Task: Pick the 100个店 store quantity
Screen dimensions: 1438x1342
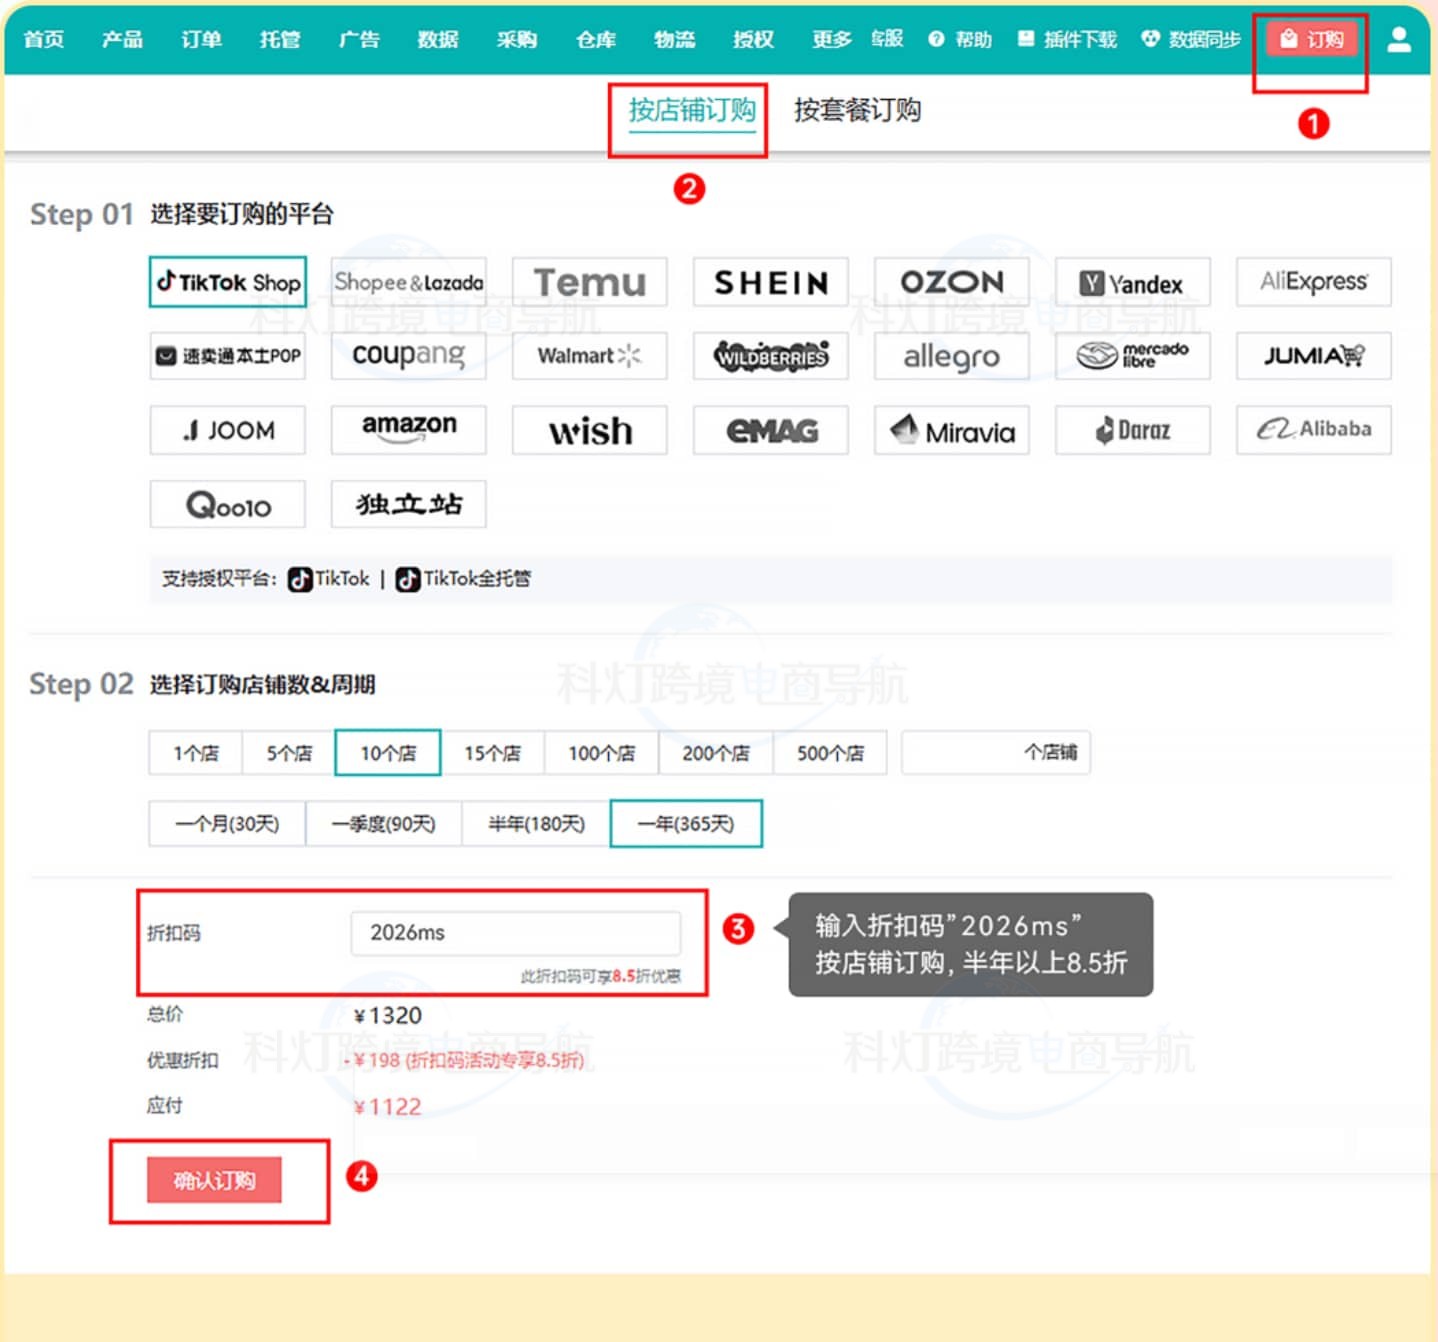Action: (x=601, y=753)
